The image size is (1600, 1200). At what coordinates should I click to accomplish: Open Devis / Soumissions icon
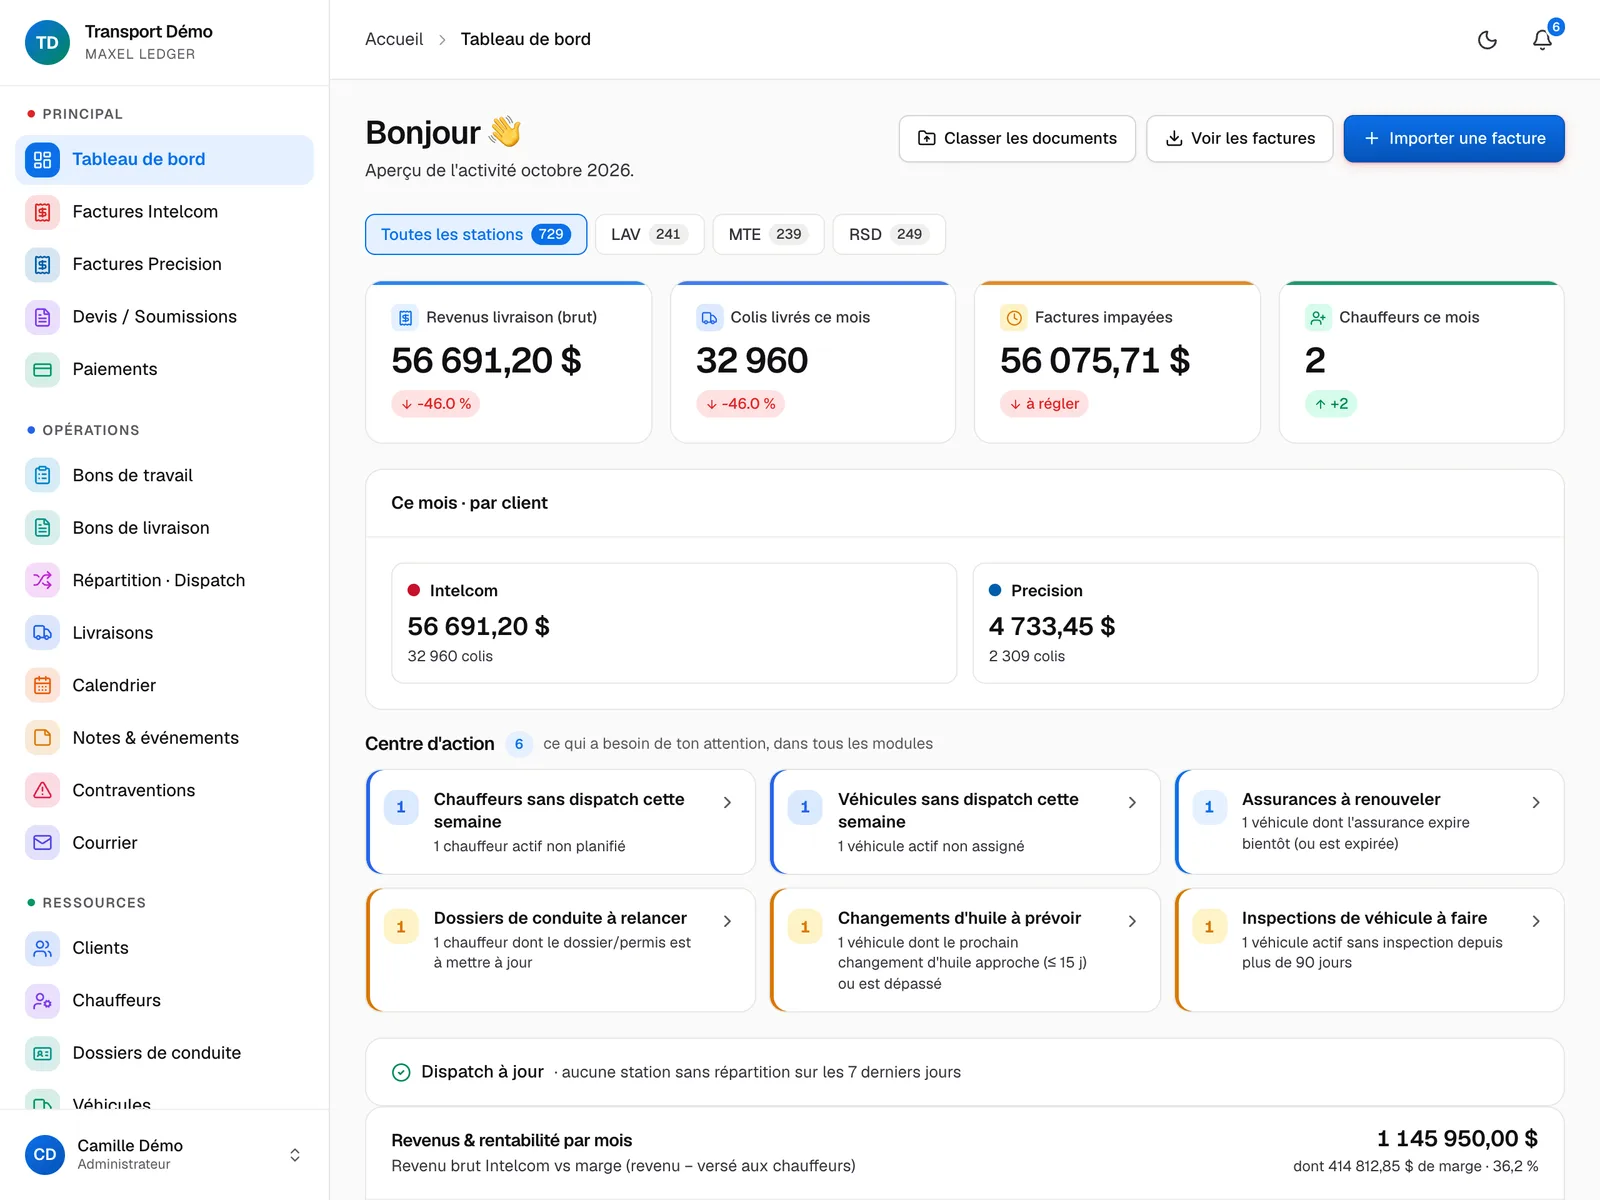click(x=42, y=317)
